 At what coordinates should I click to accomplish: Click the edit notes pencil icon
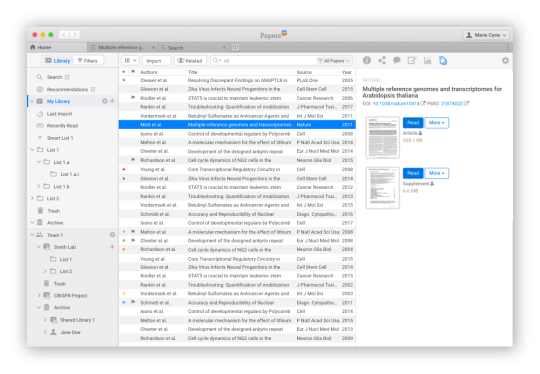click(412, 61)
